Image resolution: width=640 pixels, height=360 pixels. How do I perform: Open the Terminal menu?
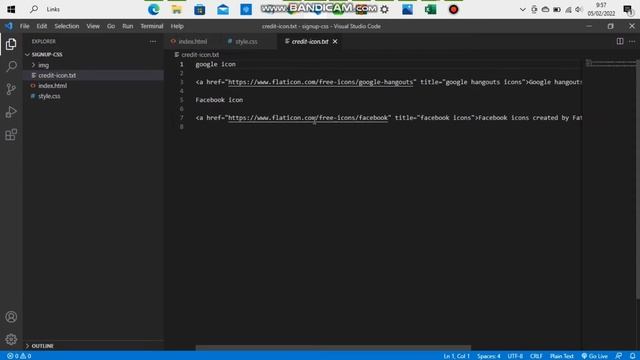click(x=152, y=26)
